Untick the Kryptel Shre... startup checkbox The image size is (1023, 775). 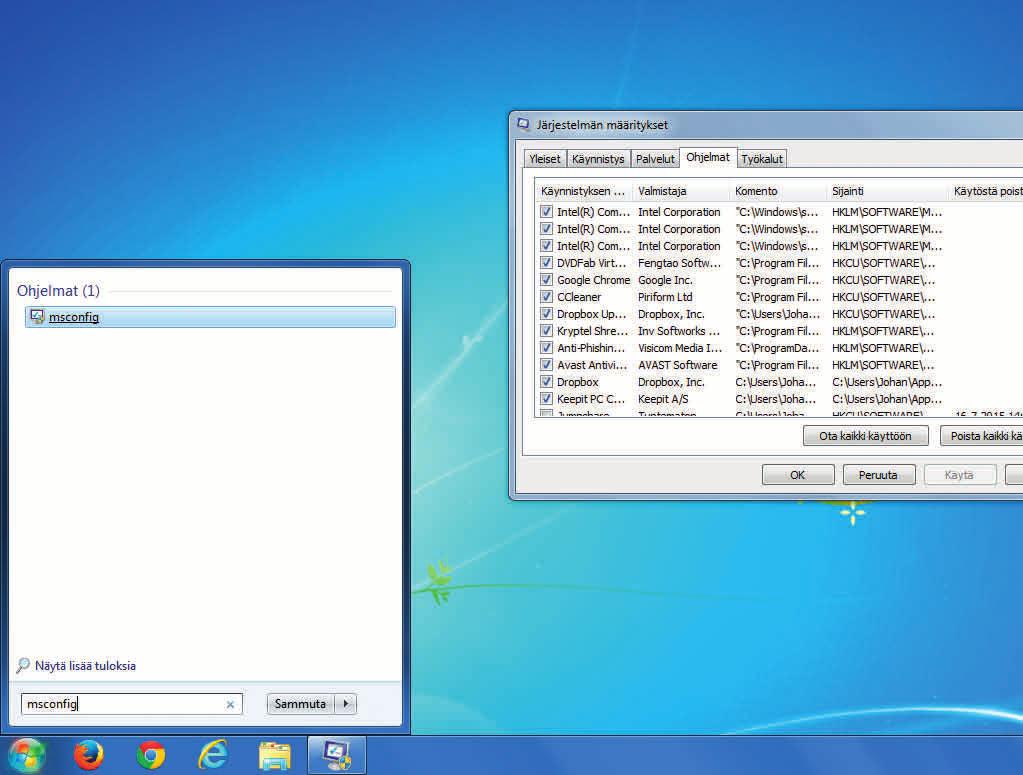click(546, 331)
